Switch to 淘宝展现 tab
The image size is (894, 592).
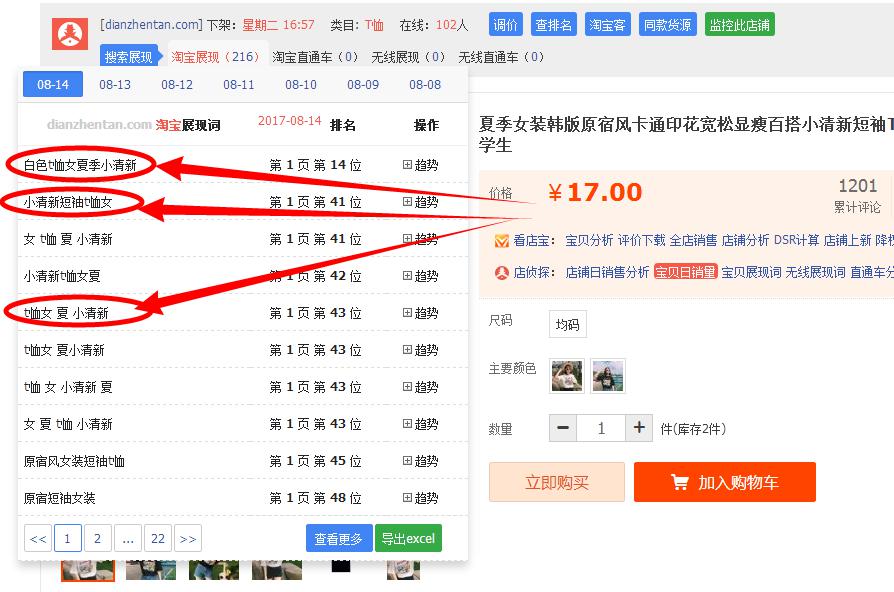(x=214, y=57)
